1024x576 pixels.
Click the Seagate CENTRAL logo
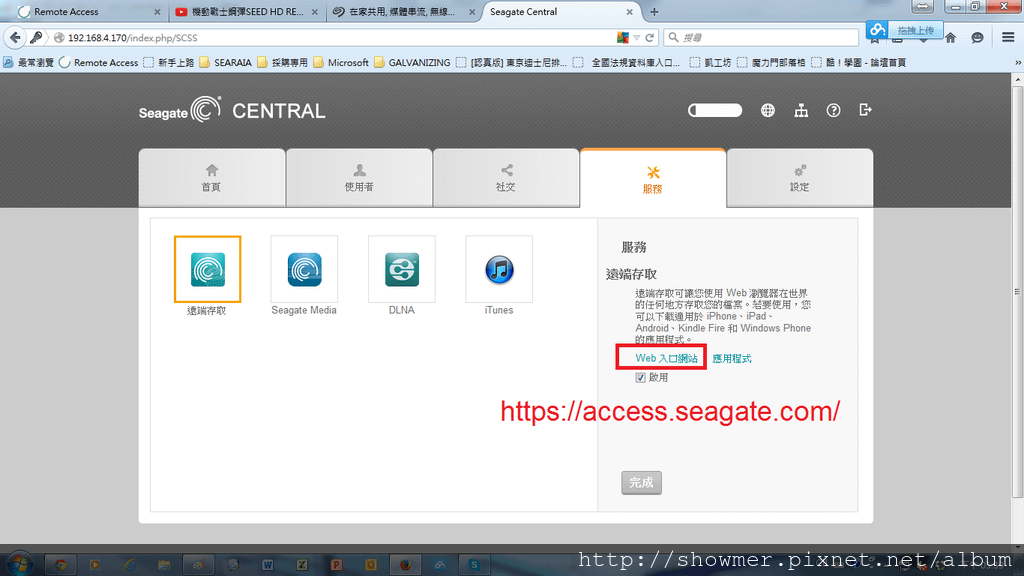click(232, 110)
